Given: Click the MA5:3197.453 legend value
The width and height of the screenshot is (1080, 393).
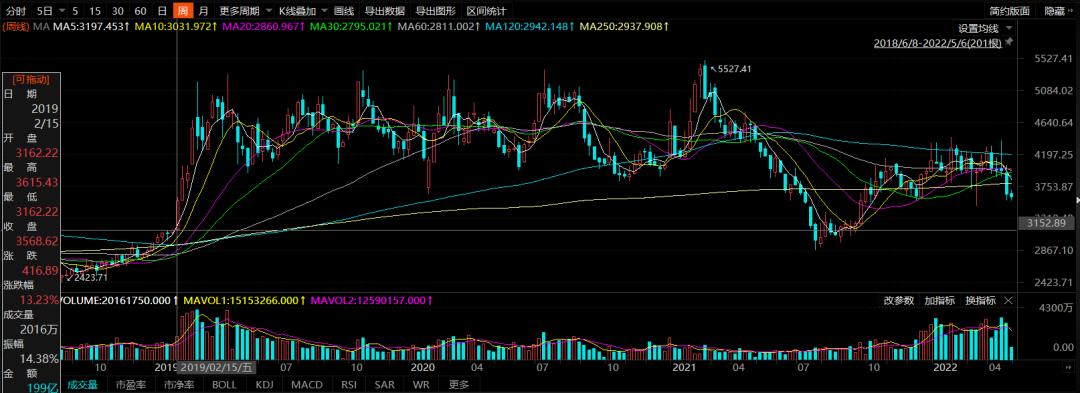Looking at the screenshot, I should coord(92,27).
